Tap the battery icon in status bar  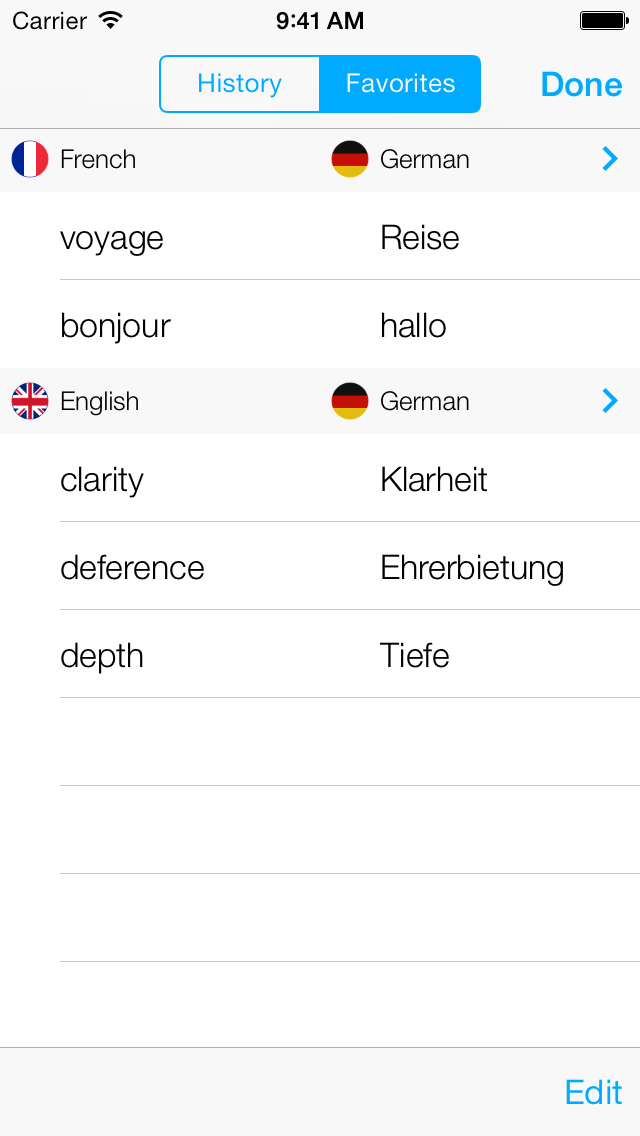[603, 21]
